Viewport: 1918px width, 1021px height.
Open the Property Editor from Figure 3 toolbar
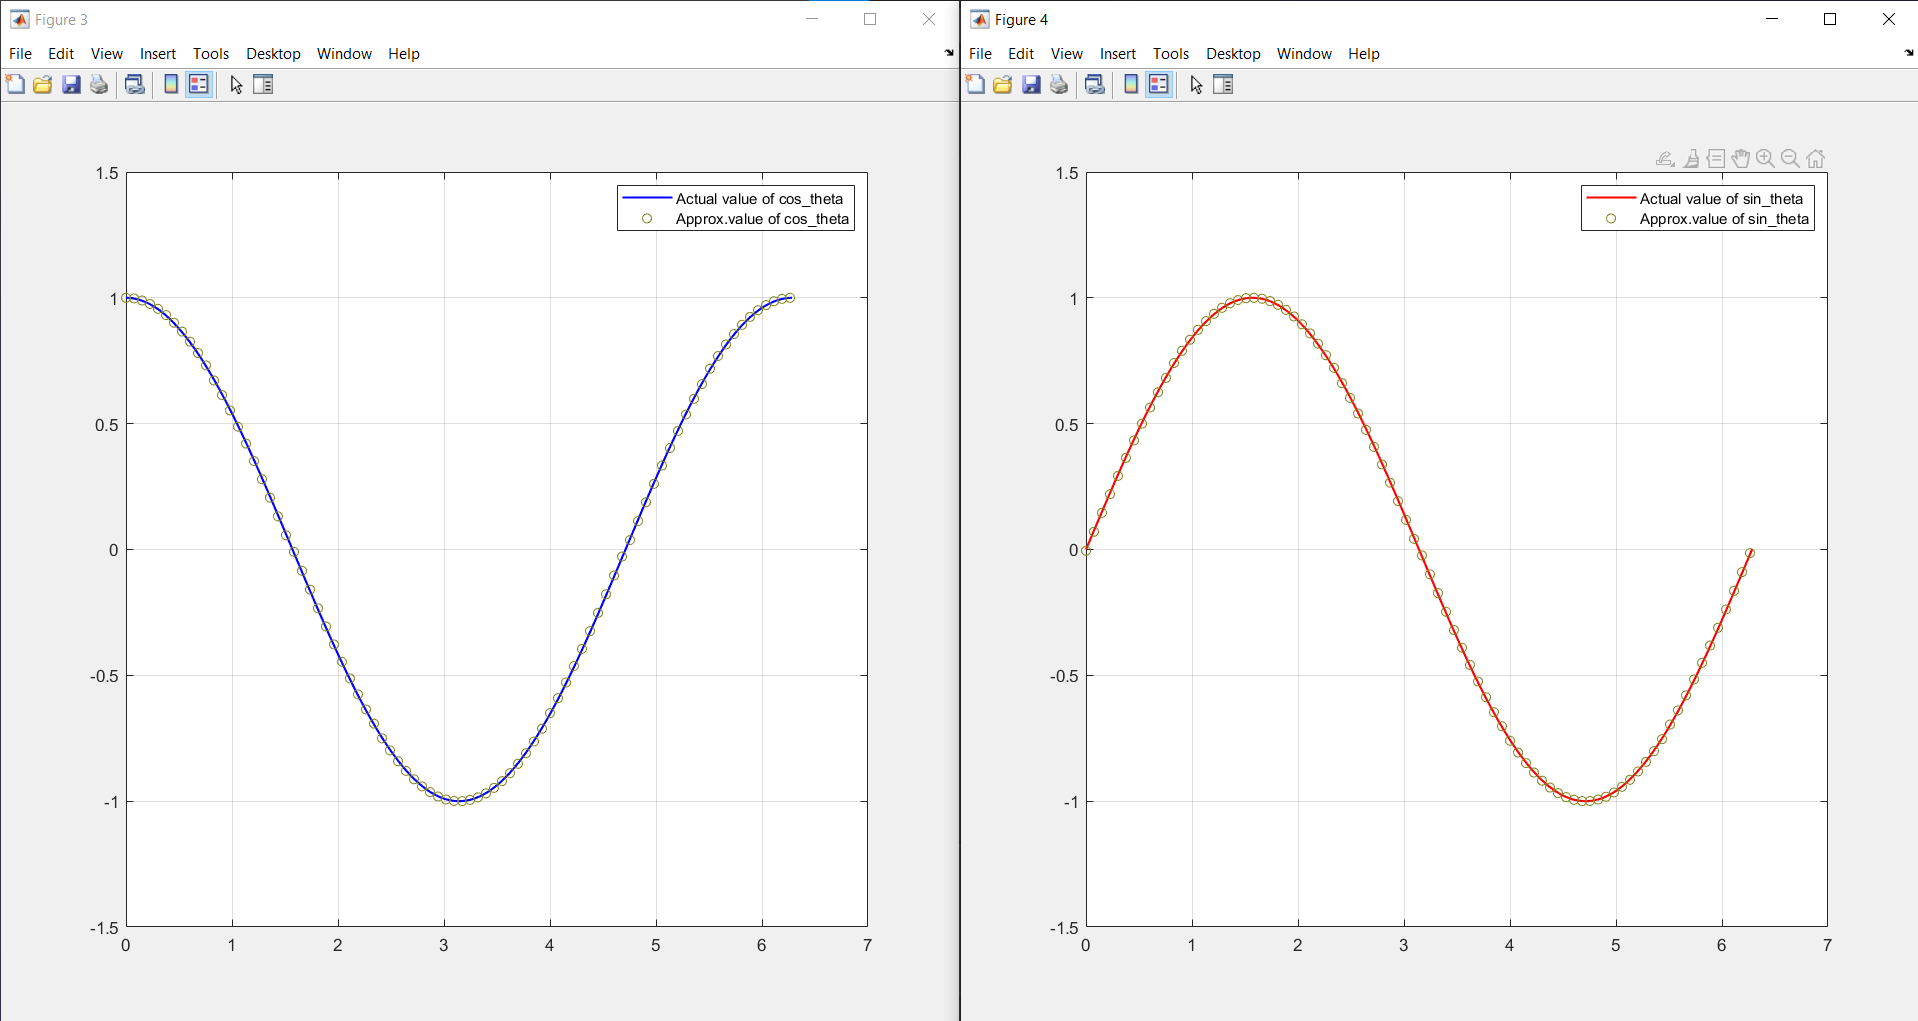tap(263, 84)
